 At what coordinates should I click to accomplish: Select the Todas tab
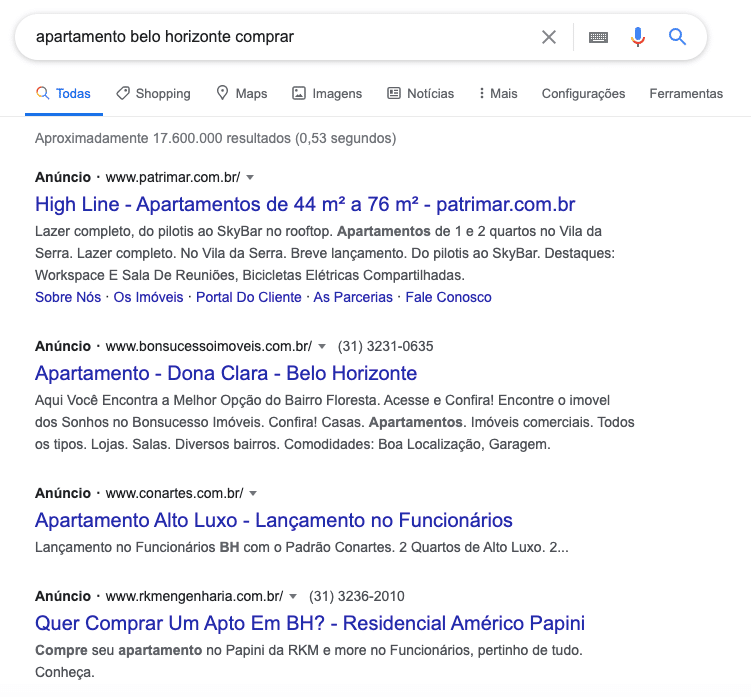pos(64,93)
